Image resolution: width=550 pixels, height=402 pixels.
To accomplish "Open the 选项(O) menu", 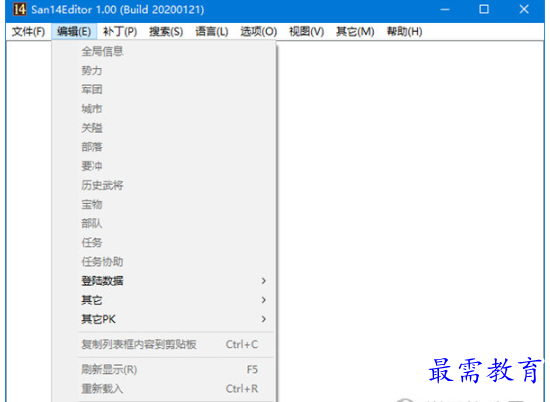I will point(259,32).
